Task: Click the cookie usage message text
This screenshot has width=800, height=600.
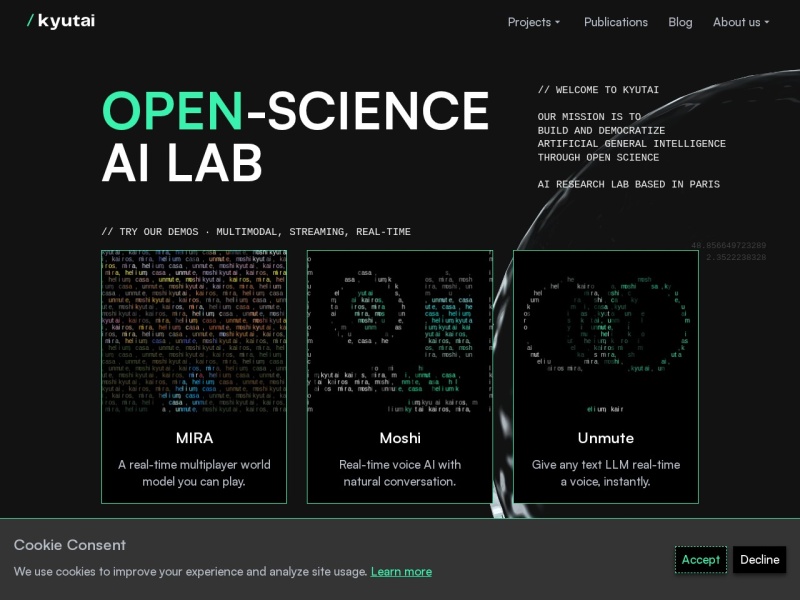Action: 190,572
